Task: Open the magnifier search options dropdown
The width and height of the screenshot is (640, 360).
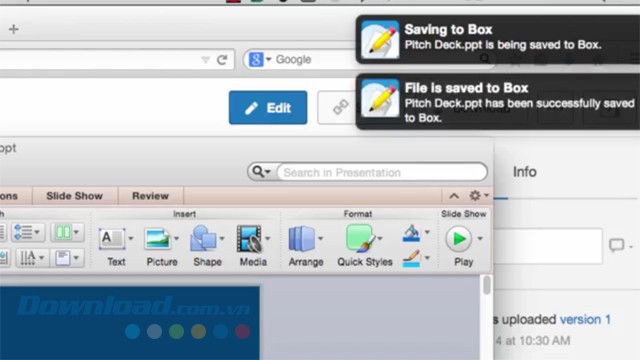Action: click(x=261, y=172)
